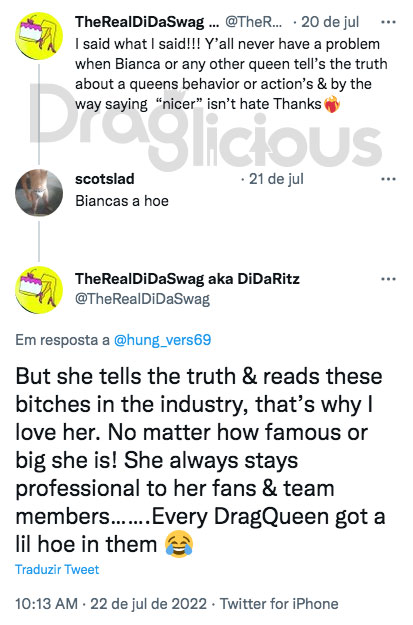Open the 20 de jul timestamp

point(330,22)
